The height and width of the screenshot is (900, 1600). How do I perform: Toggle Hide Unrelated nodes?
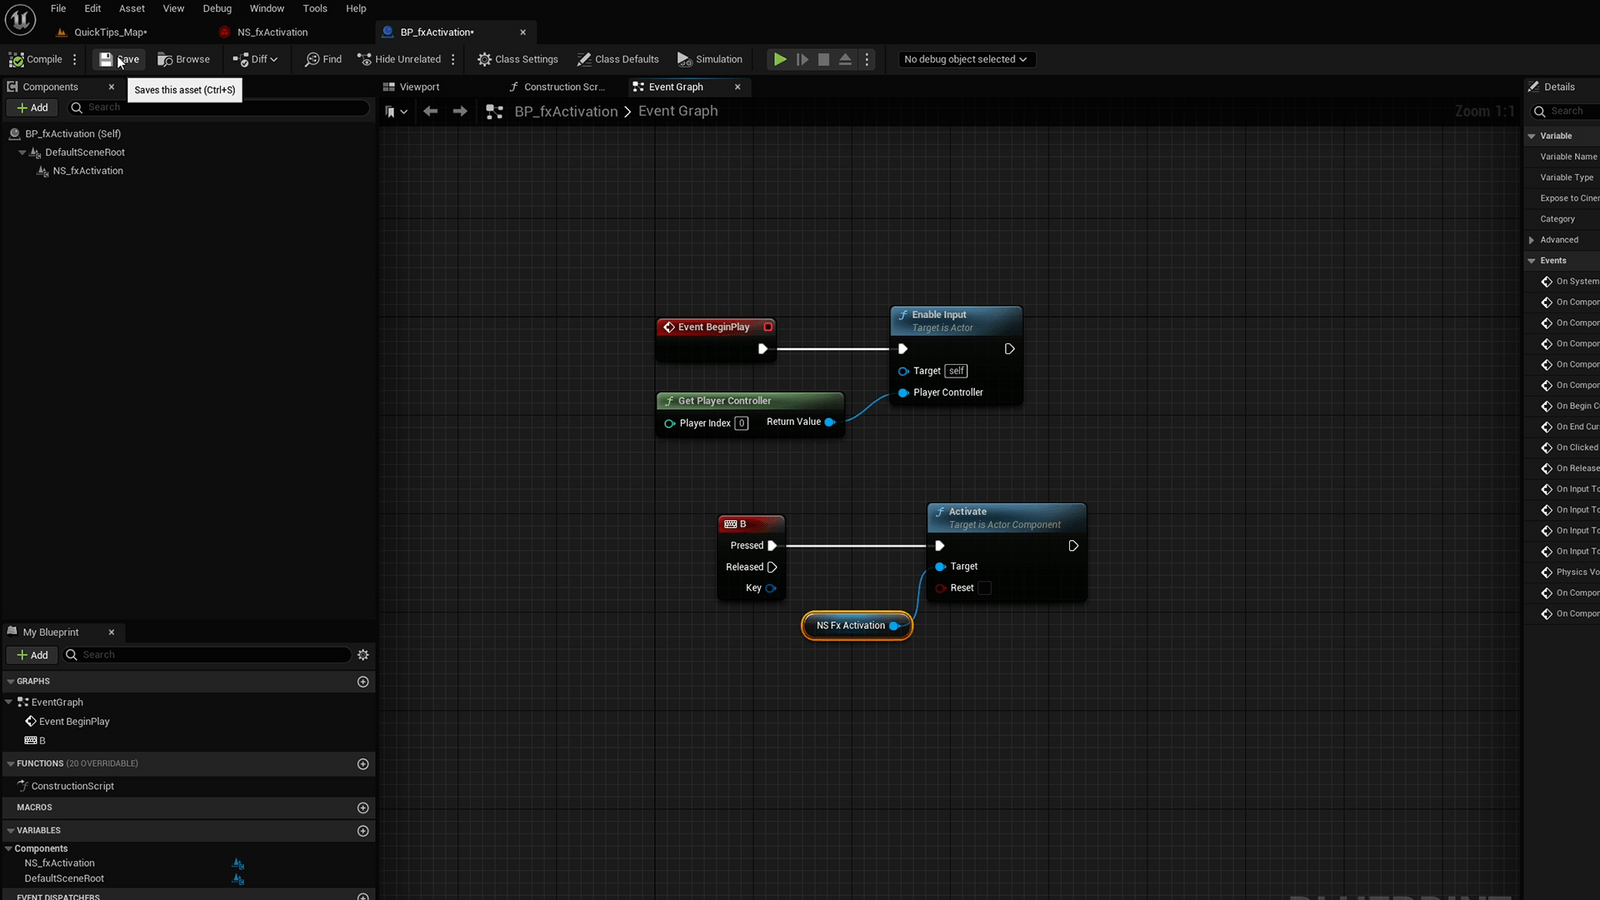(x=399, y=59)
